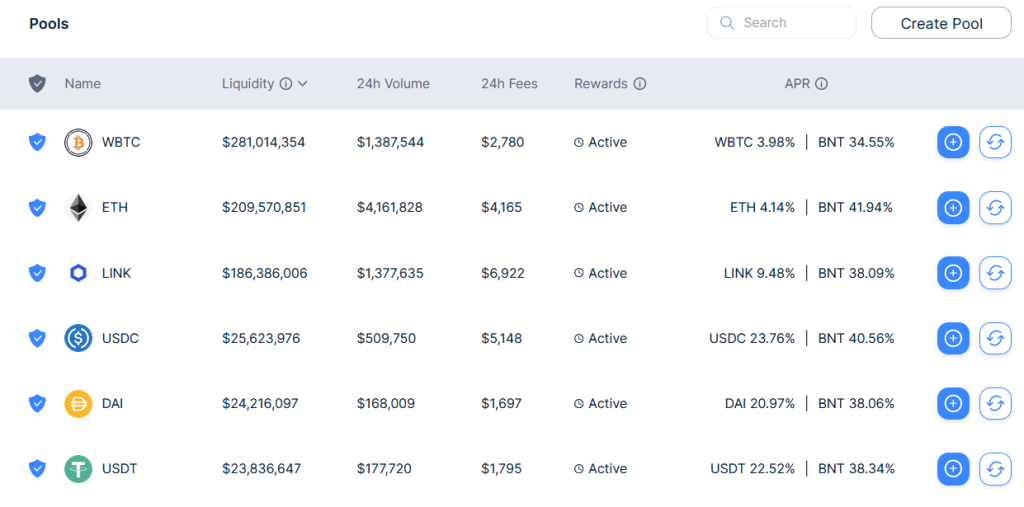The height and width of the screenshot is (507, 1024).
Task: Click 24h volume value $168,009
Action: (385, 404)
